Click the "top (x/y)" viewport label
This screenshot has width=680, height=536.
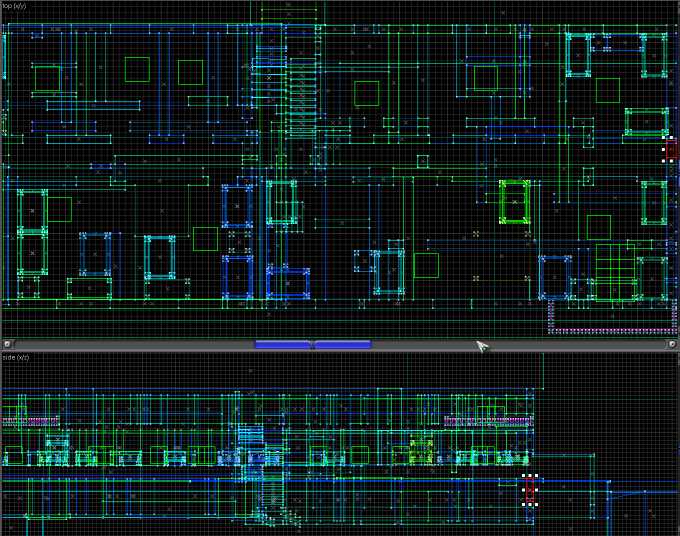point(14,6)
